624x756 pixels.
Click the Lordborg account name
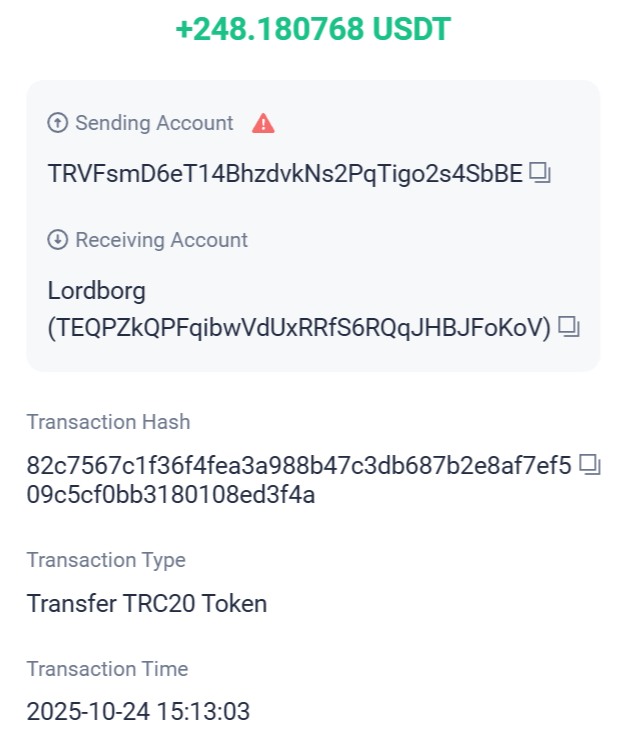tap(97, 291)
